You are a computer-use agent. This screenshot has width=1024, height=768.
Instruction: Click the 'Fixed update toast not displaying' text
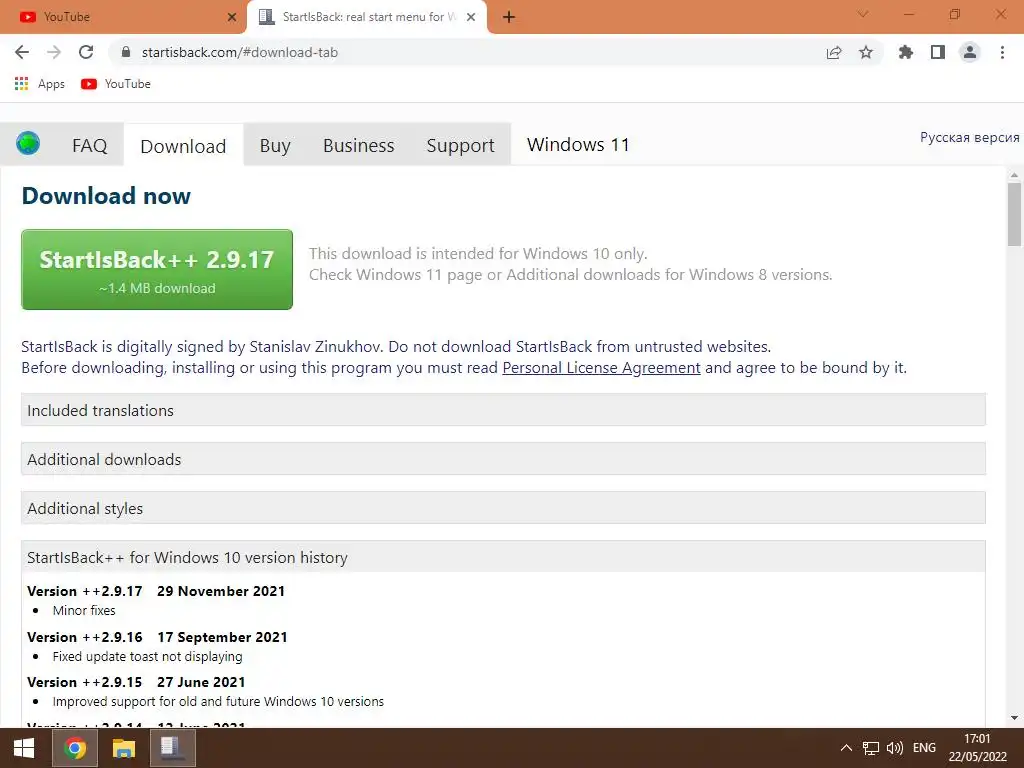pyautogui.click(x=148, y=656)
